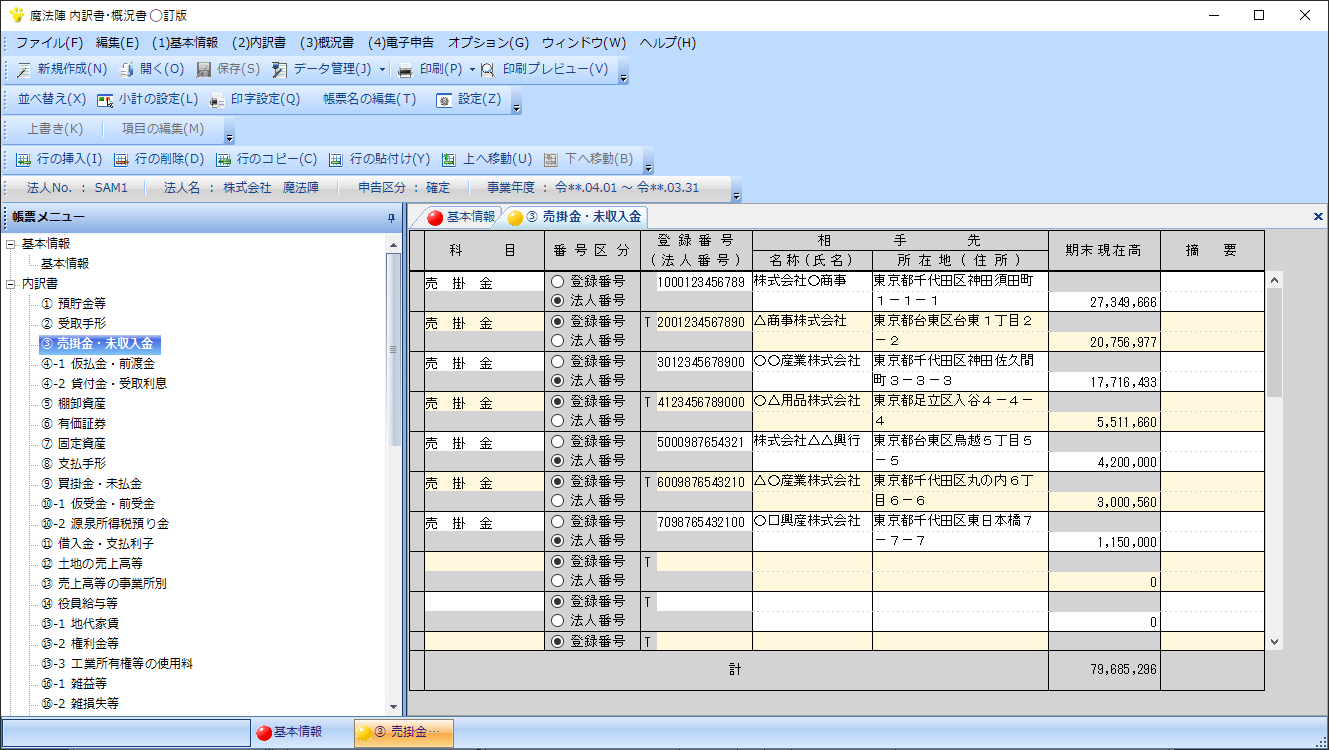Delete a row with 行の削除(D)
Image resolution: width=1329 pixels, height=750 pixels.
pos(159,159)
